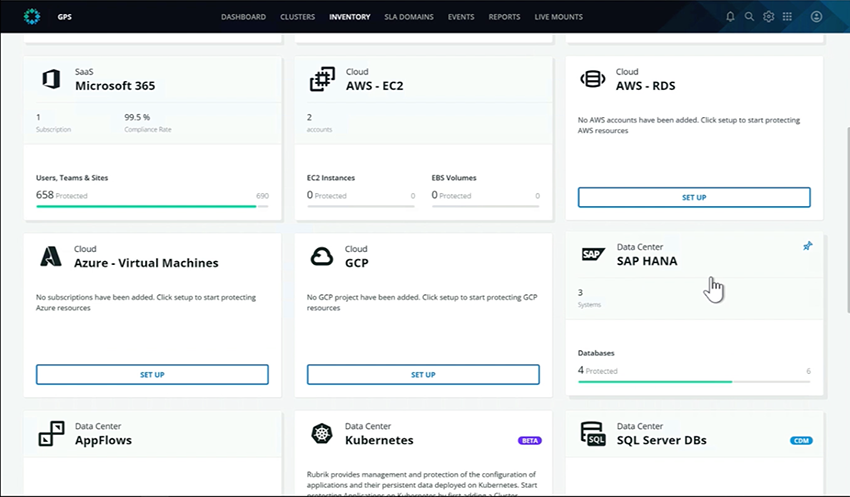
Task: Click the page vertical scrollbar
Action: 847,220
